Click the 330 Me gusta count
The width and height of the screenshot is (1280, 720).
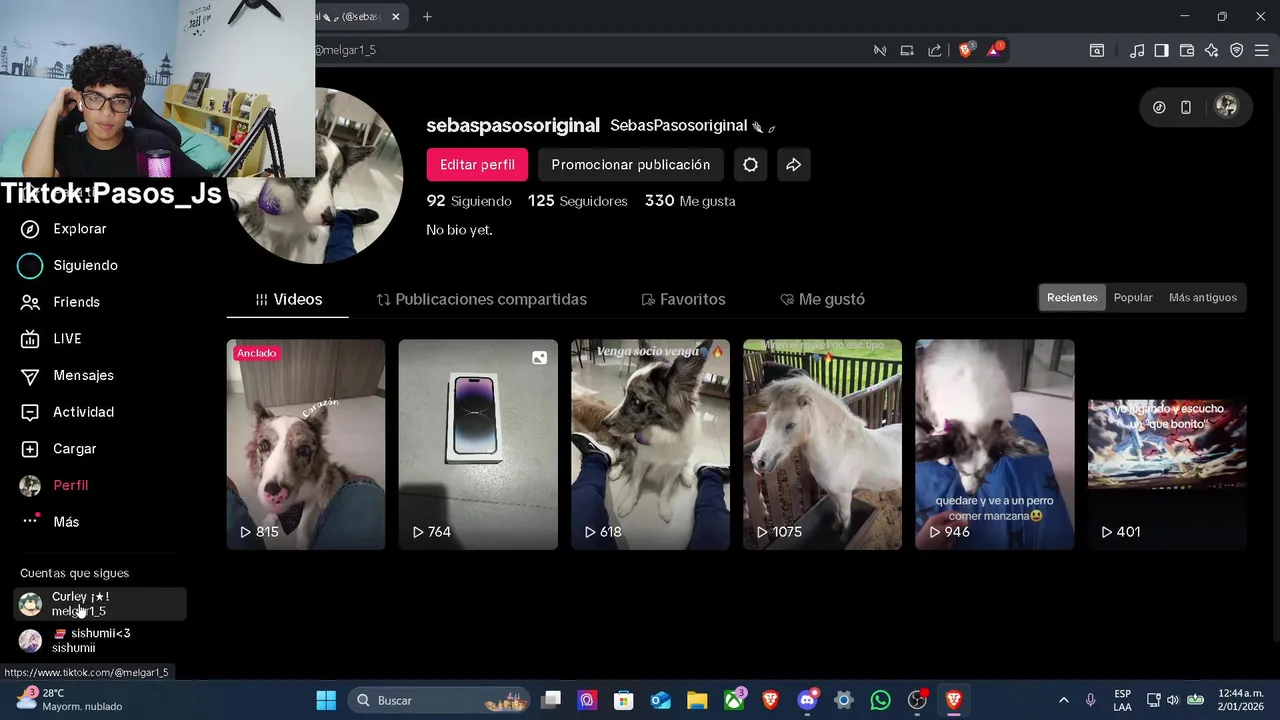pos(690,201)
